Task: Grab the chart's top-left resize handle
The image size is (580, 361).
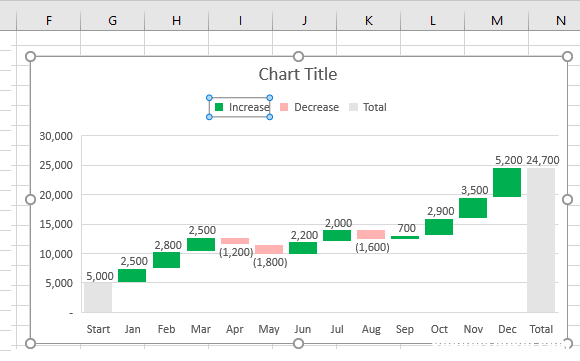Action: point(30,57)
